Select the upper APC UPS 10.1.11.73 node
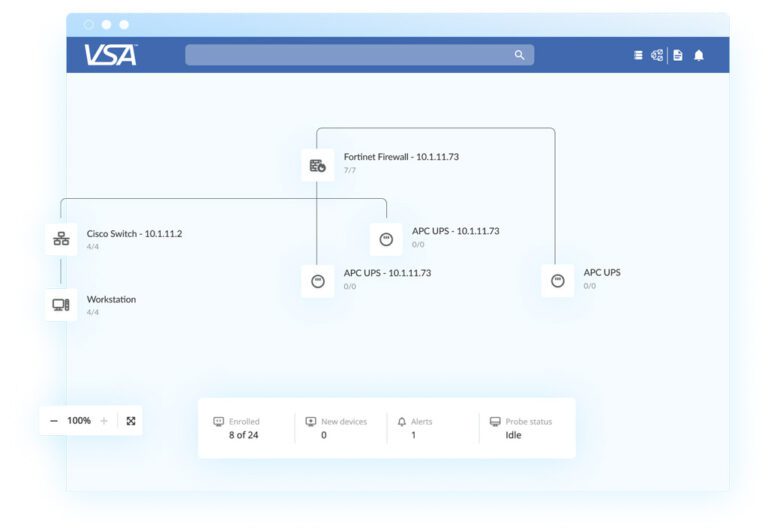768x532 pixels. (x=386, y=239)
